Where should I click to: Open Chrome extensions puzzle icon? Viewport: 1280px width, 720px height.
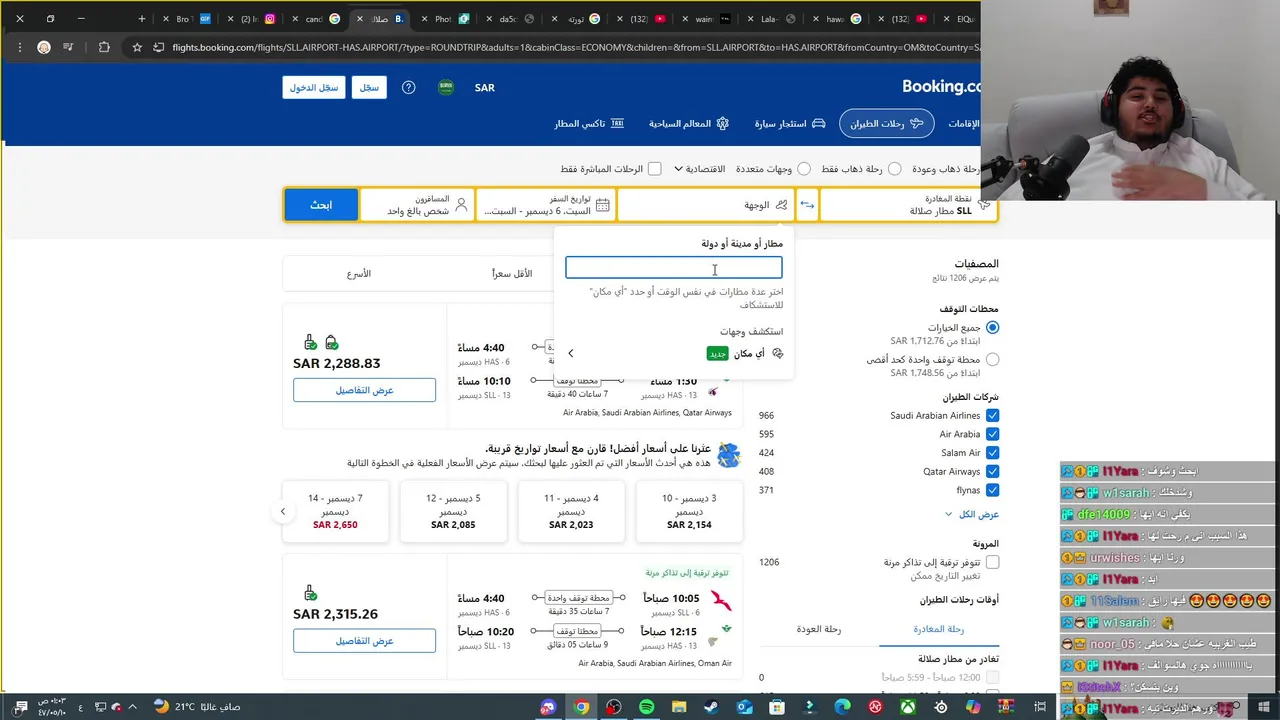[x=104, y=47]
